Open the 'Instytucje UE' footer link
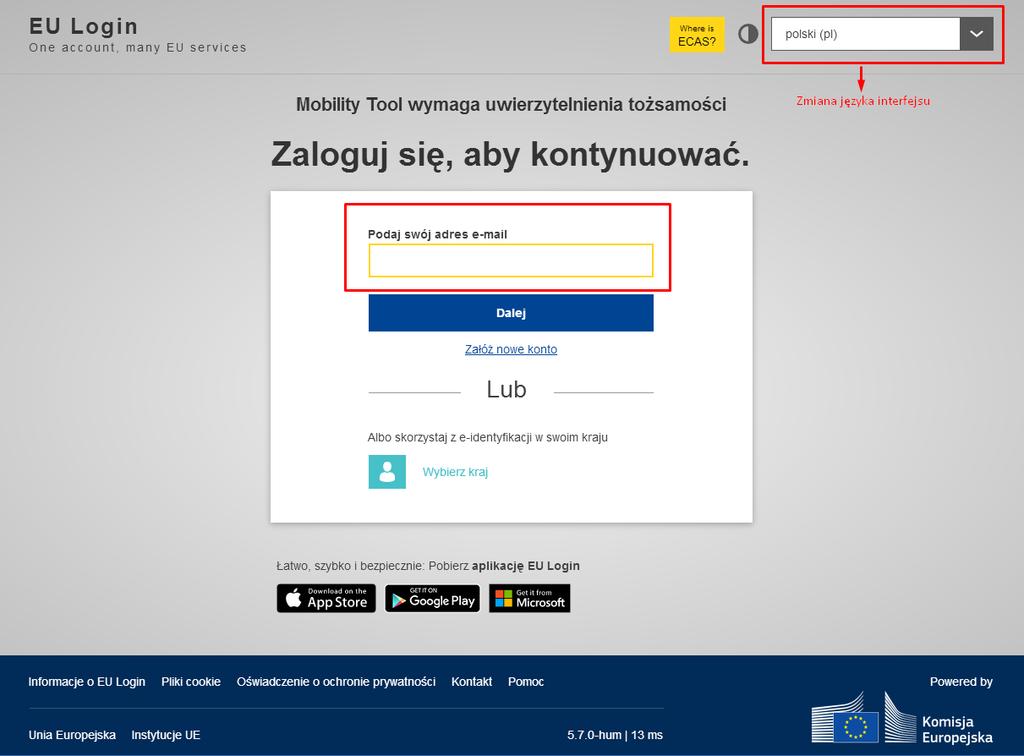 (x=166, y=735)
